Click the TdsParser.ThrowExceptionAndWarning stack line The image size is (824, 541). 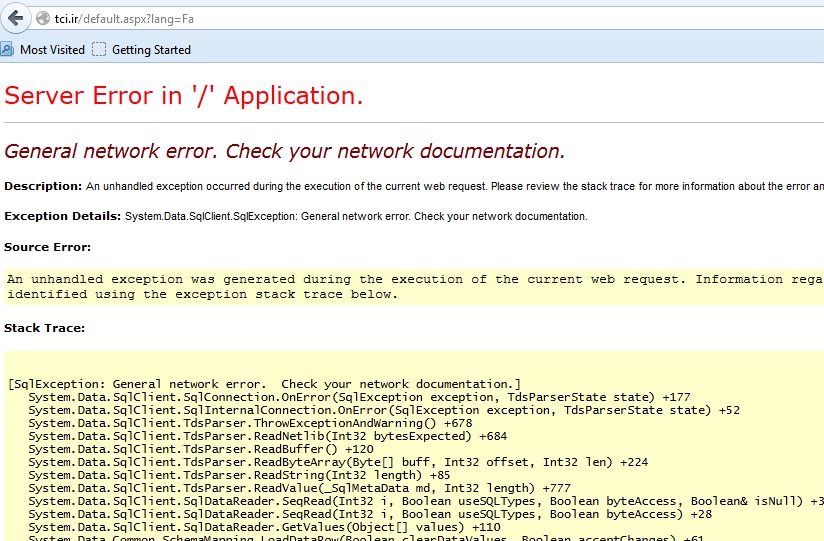[x=250, y=423]
